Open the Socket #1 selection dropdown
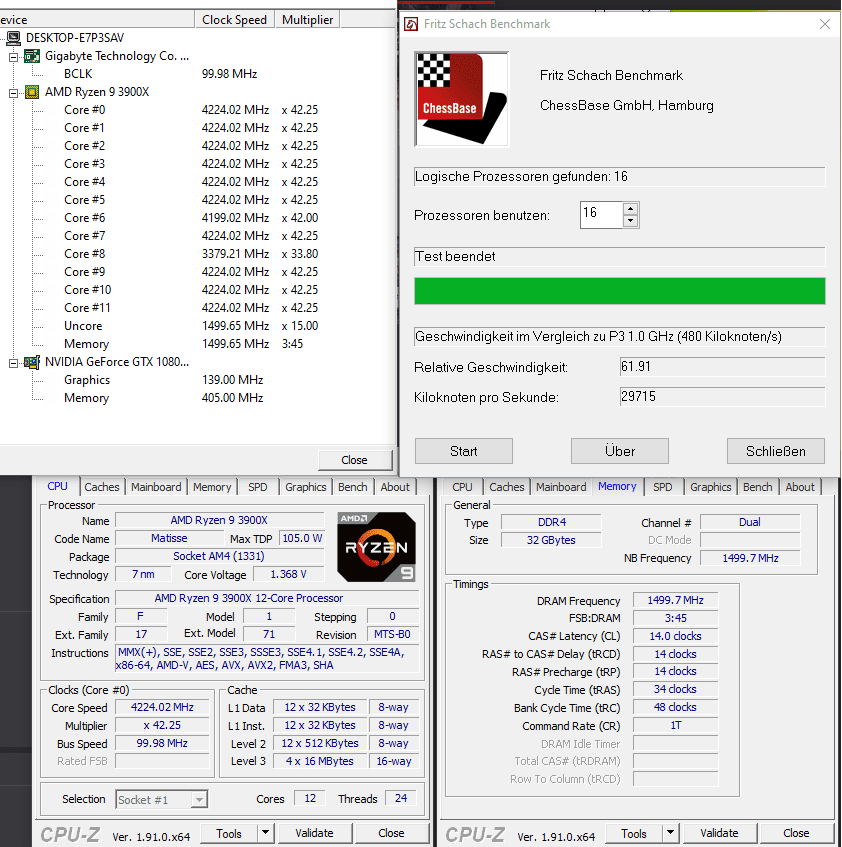 199,799
